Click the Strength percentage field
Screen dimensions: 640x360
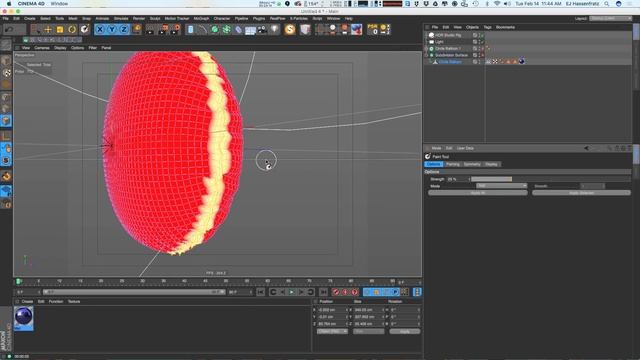(x=457, y=179)
